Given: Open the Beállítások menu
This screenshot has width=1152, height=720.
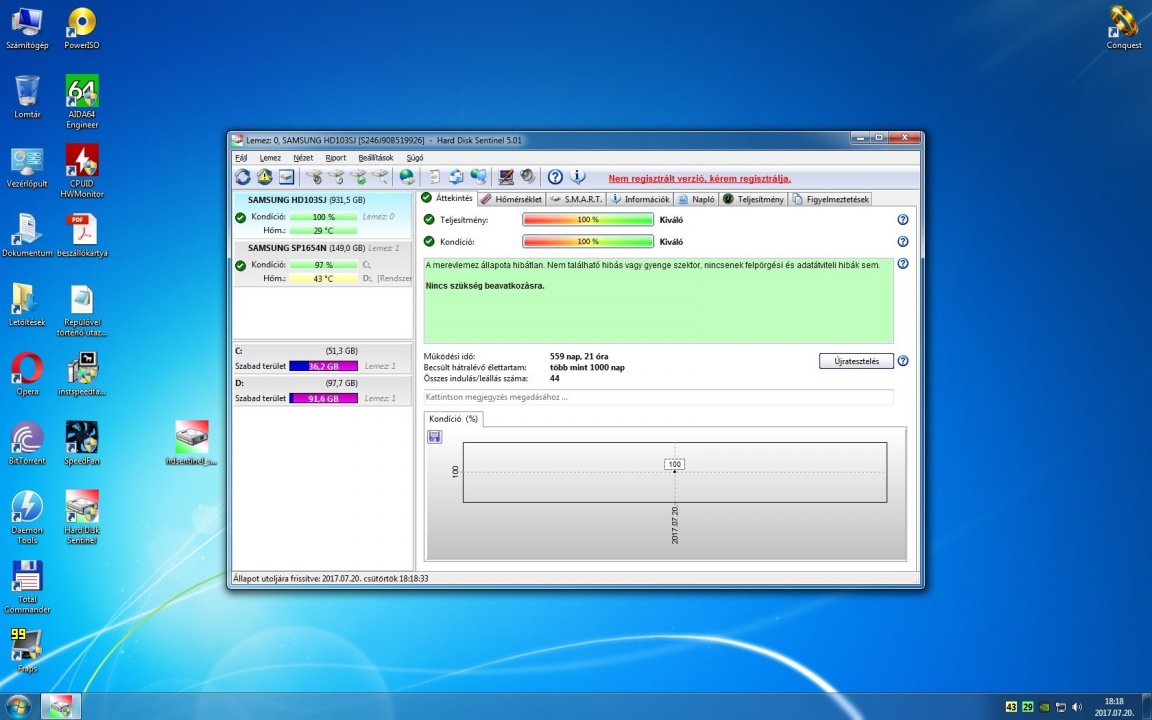Looking at the screenshot, I should tap(375, 158).
